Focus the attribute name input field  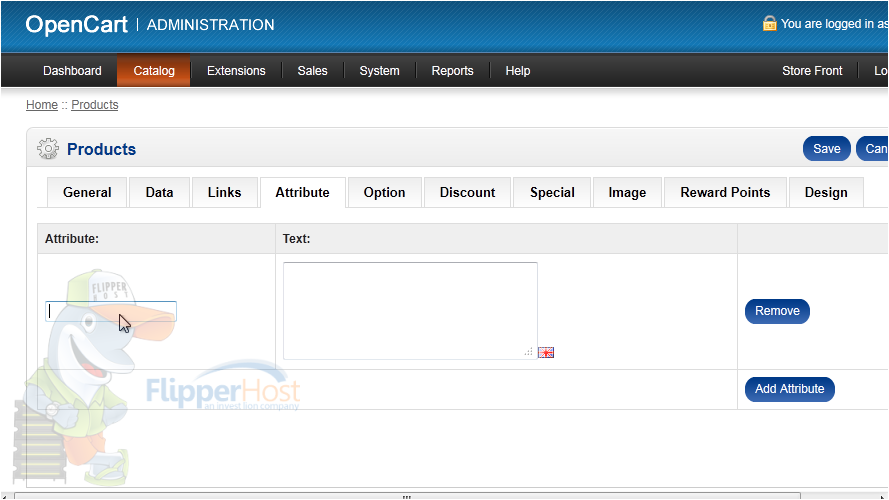point(111,311)
